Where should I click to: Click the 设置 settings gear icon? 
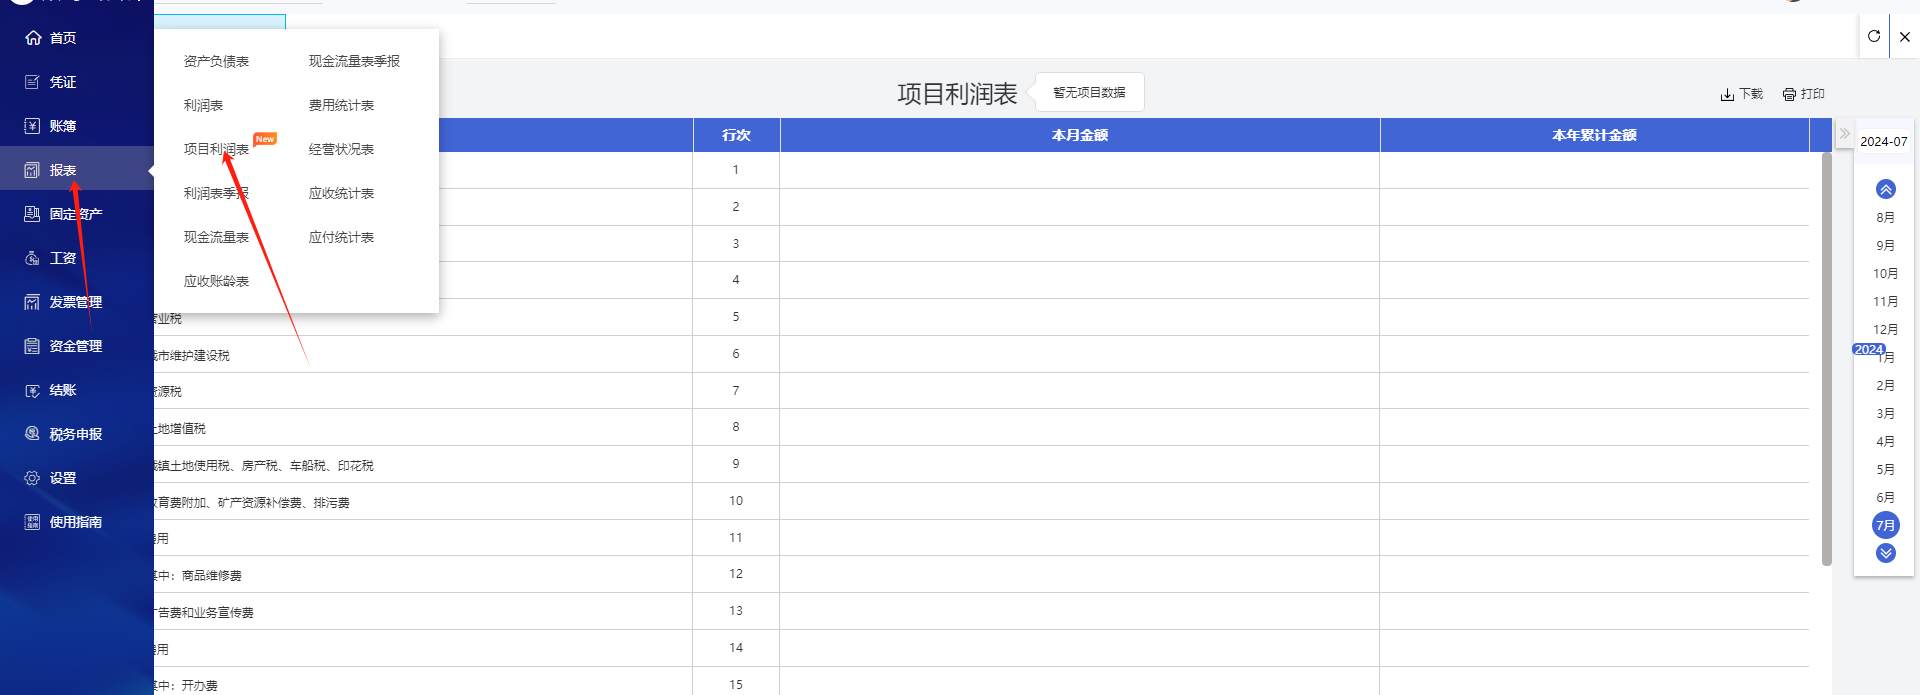pyautogui.click(x=33, y=478)
